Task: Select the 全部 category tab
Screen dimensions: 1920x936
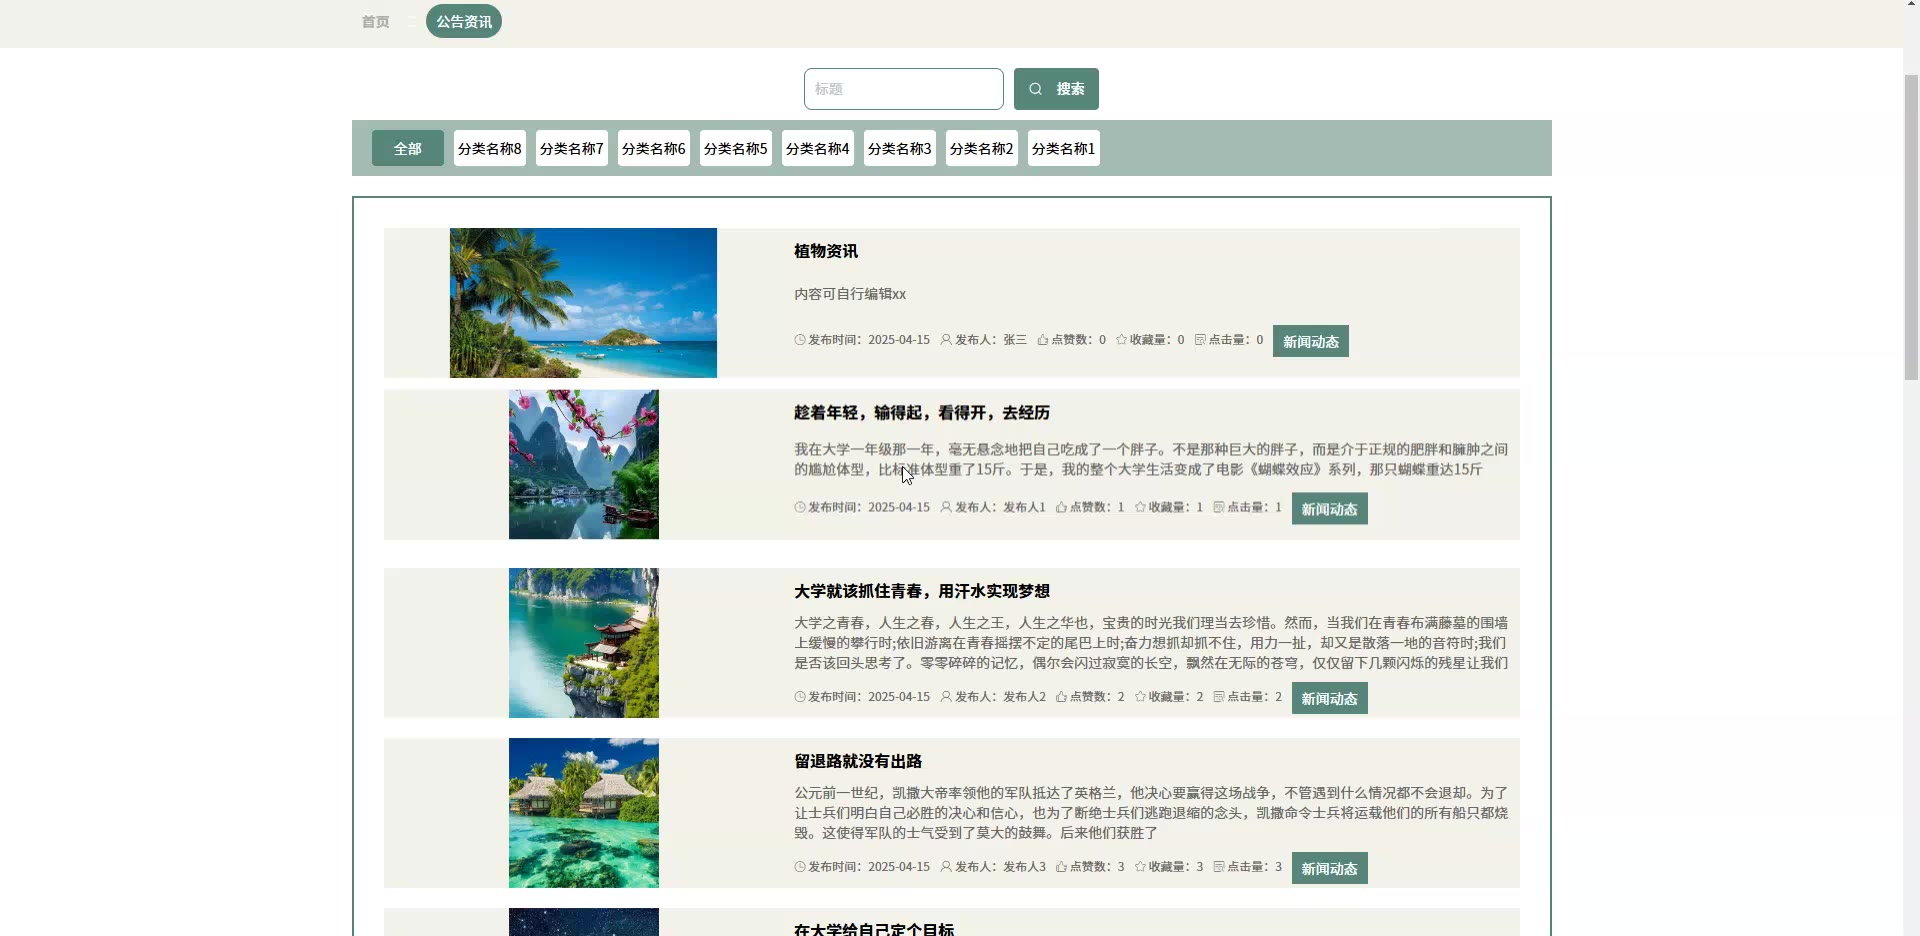Action: (x=408, y=148)
